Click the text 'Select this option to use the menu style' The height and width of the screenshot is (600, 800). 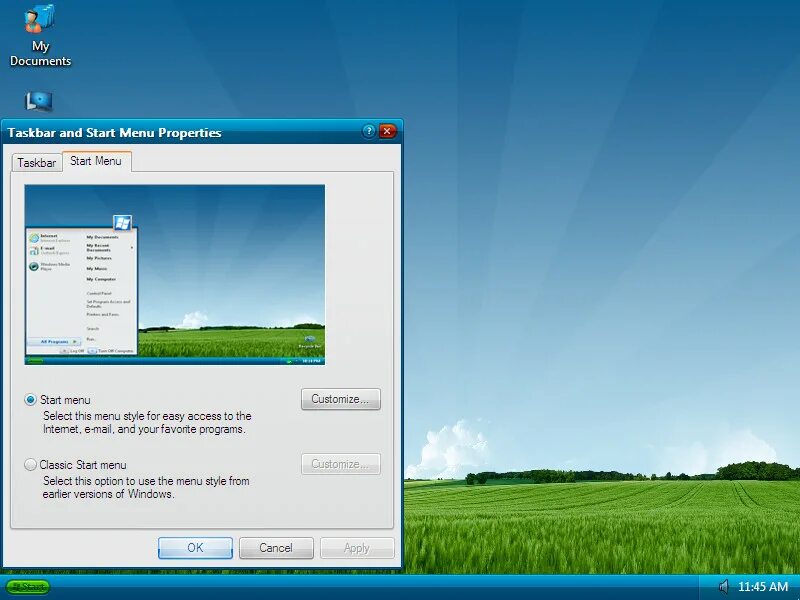tap(134, 481)
